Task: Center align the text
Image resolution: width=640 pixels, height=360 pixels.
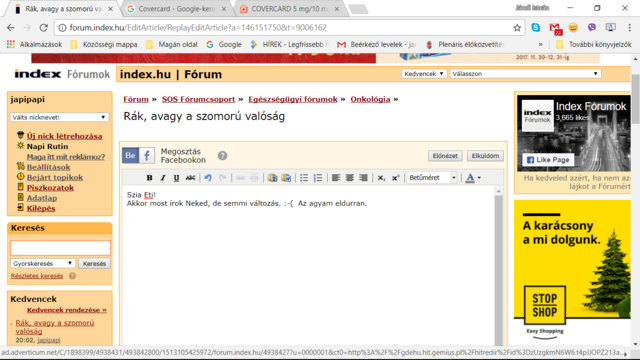Action: coord(350,178)
